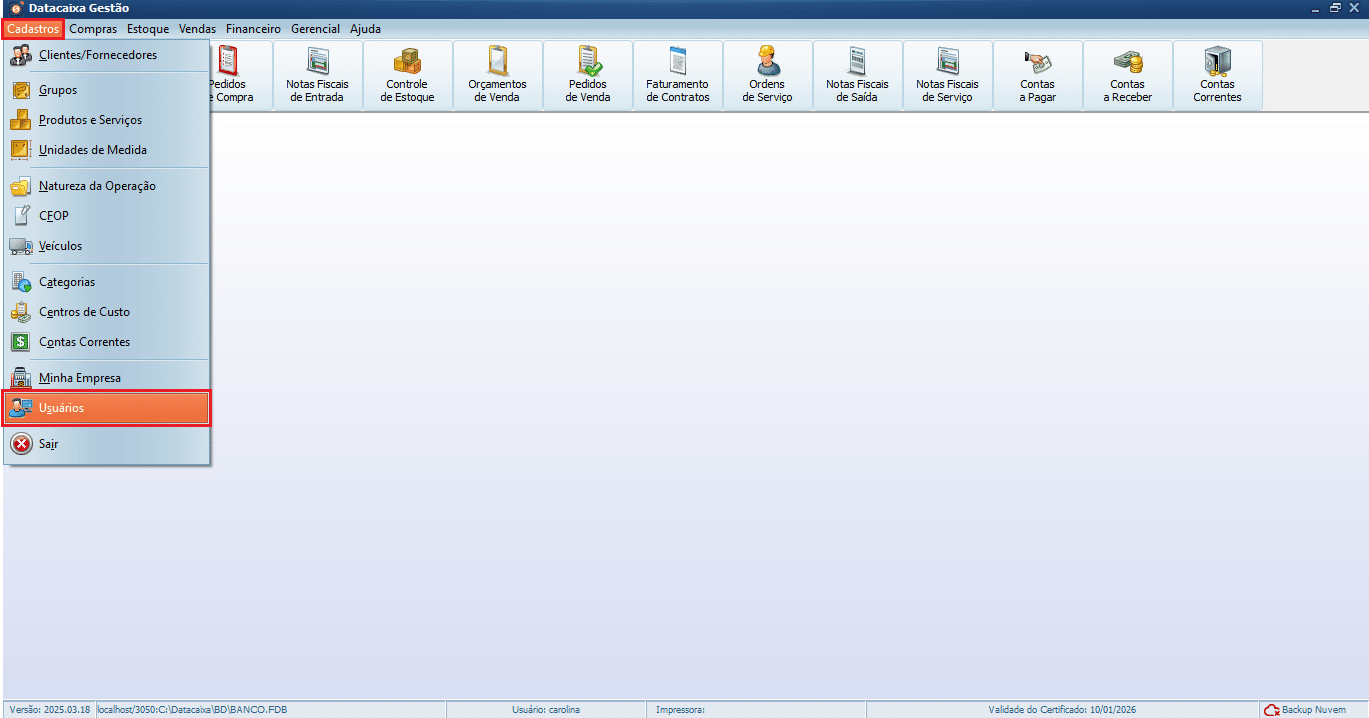Open Notas Fiscais de Saída icon

(x=857, y=75)
